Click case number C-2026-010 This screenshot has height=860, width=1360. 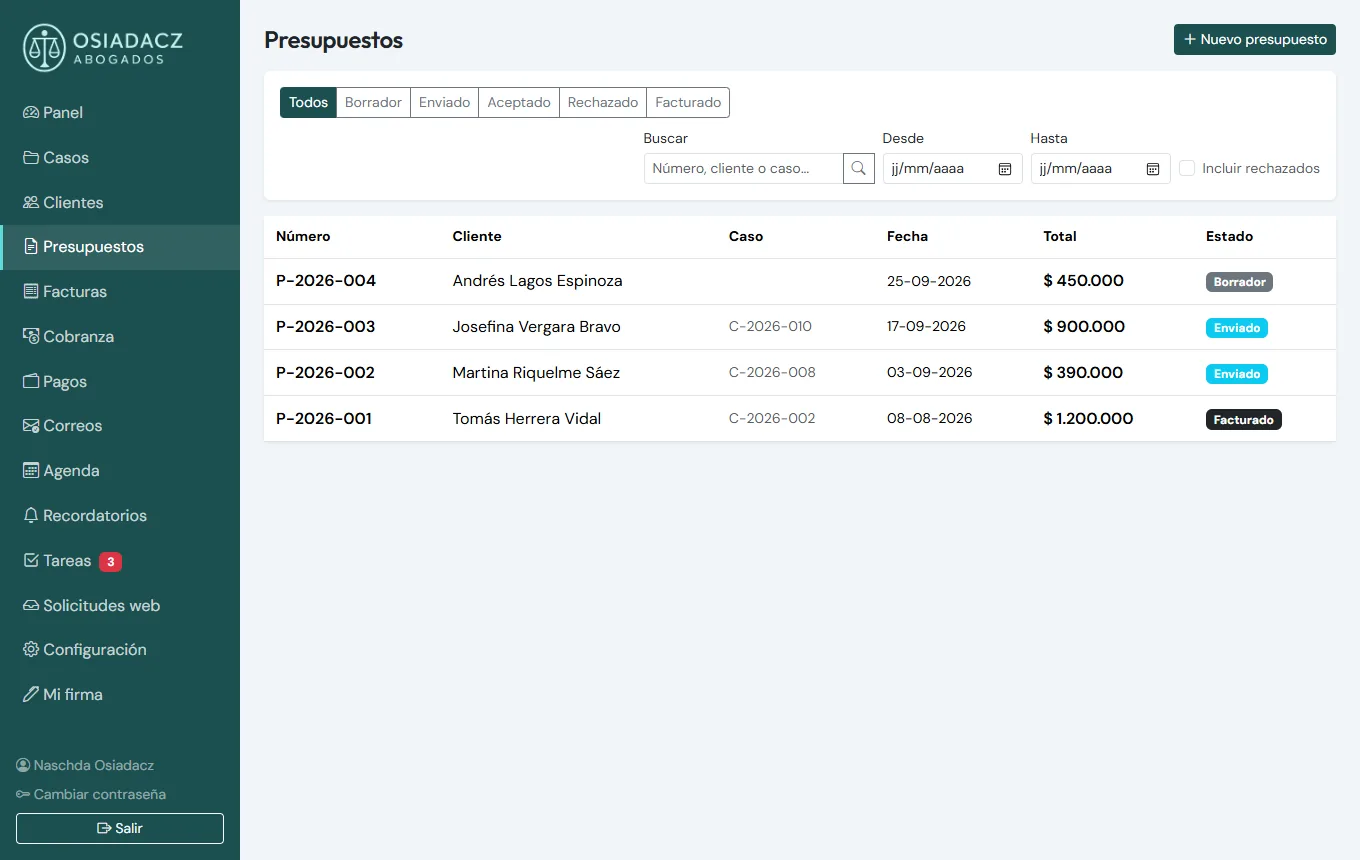point(770,327)
